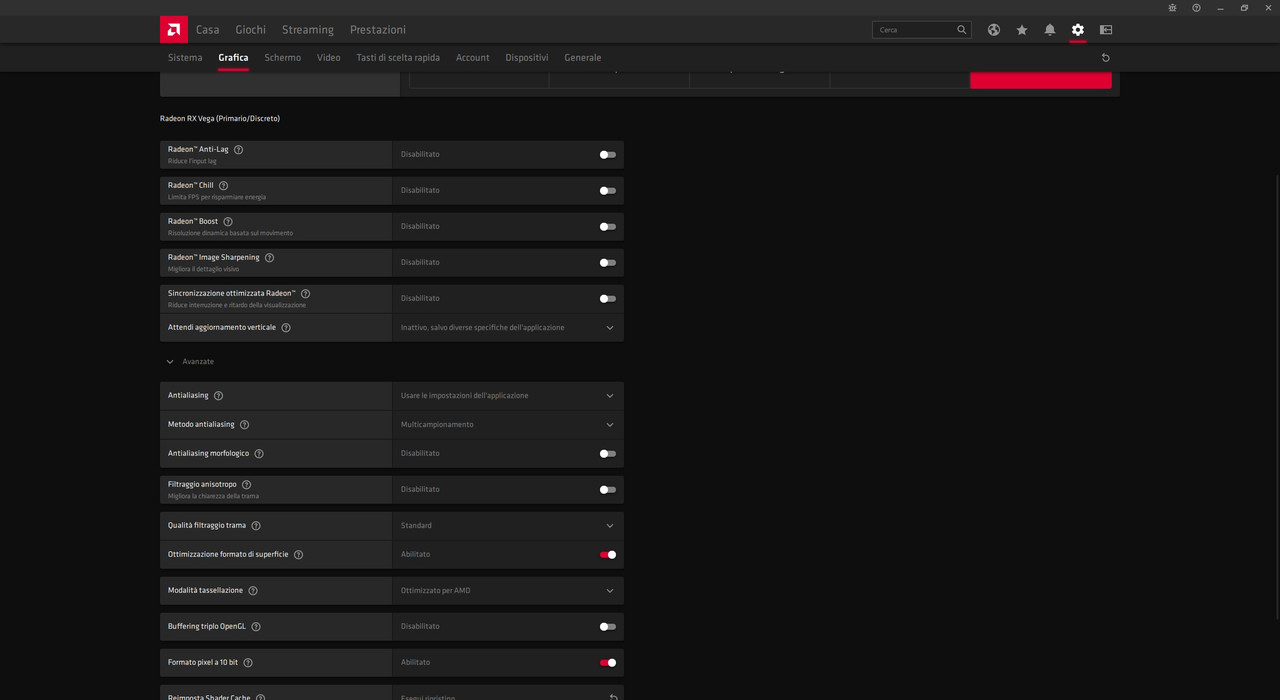Open Account tab

click(x=473, y=58)
